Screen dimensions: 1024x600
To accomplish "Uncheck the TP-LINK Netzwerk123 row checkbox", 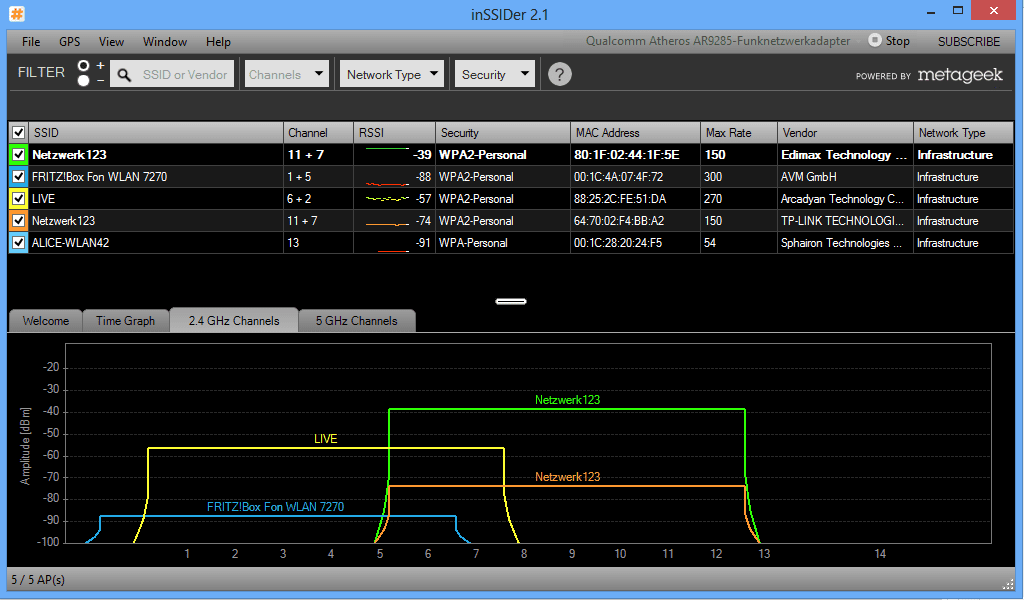I will pos(18,221).
